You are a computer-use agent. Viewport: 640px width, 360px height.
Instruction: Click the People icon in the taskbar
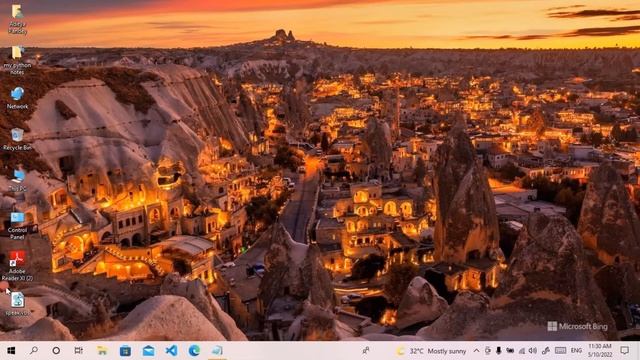[x=366, y=351]
